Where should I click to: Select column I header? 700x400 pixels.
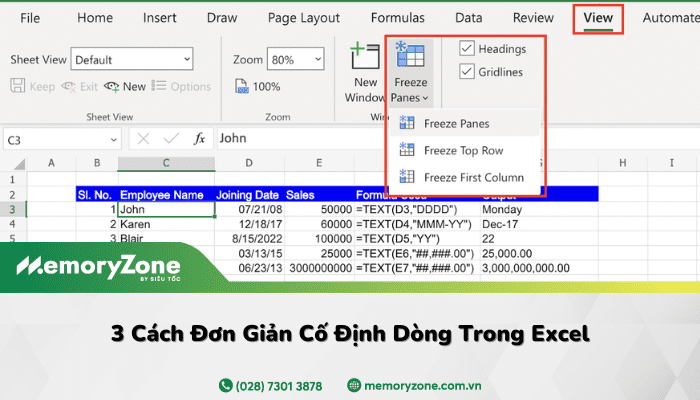coord(671,163)
